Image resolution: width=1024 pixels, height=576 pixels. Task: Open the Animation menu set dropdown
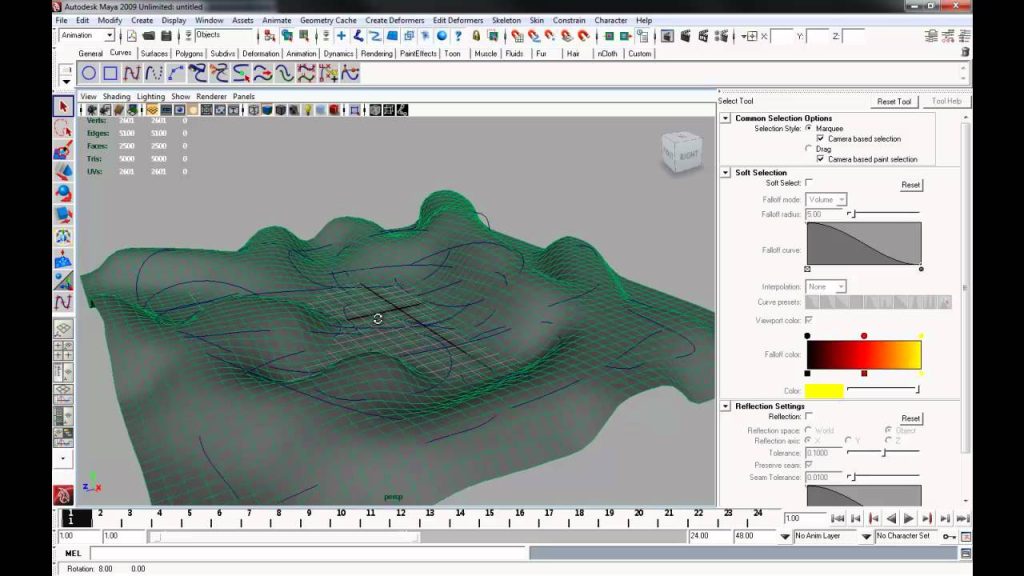(109, 35)
